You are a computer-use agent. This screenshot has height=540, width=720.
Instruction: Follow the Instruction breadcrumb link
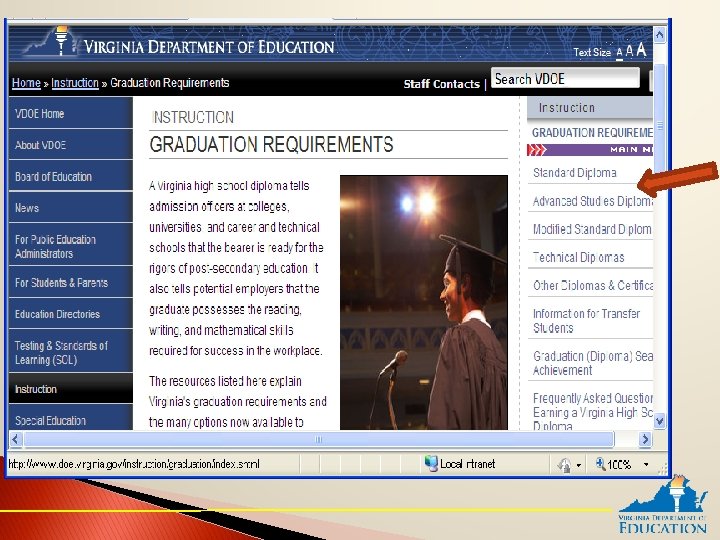[x=75, y=83]
